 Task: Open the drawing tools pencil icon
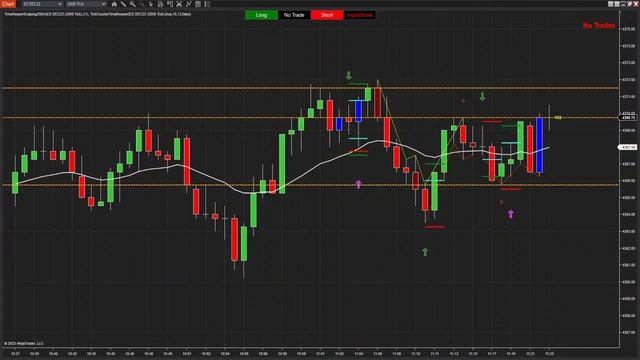click(123, 4)
